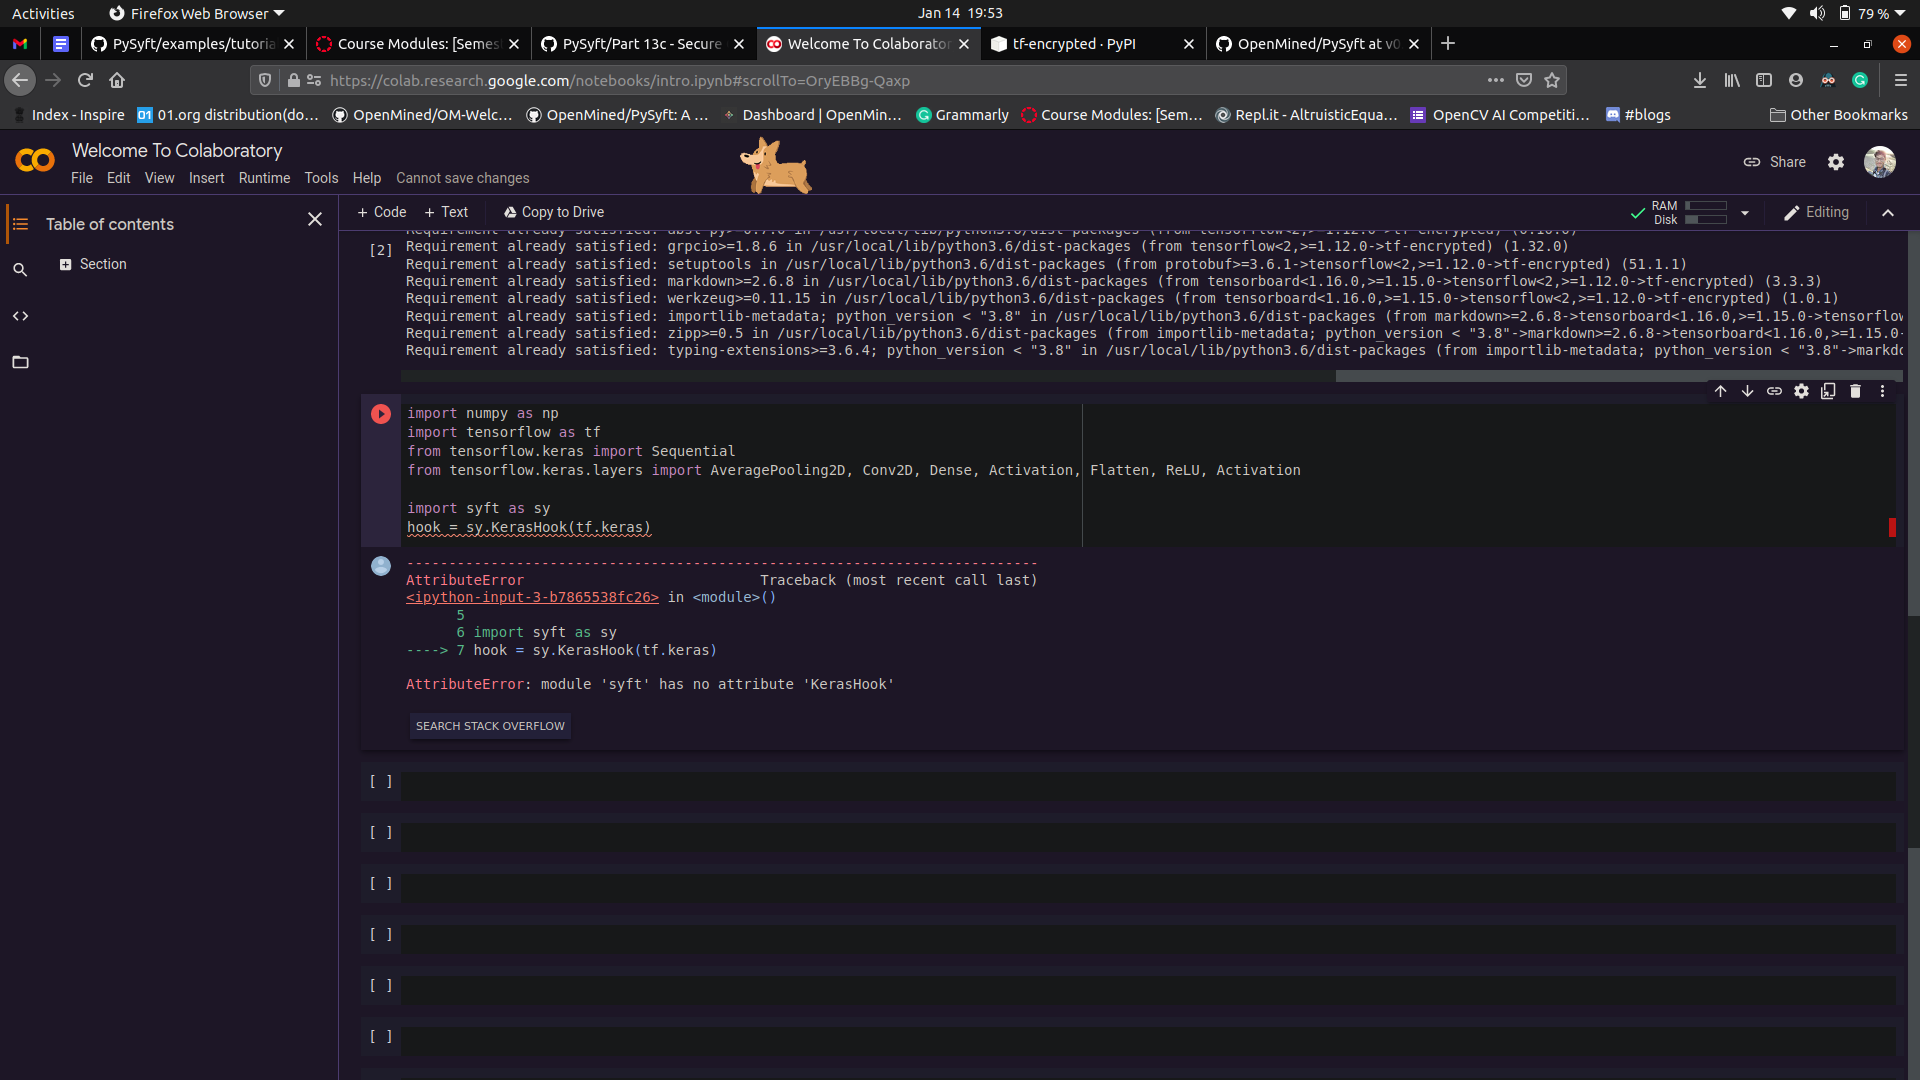Open the cell's more actions menu

pyautogui.click(x=1882, y=391)
